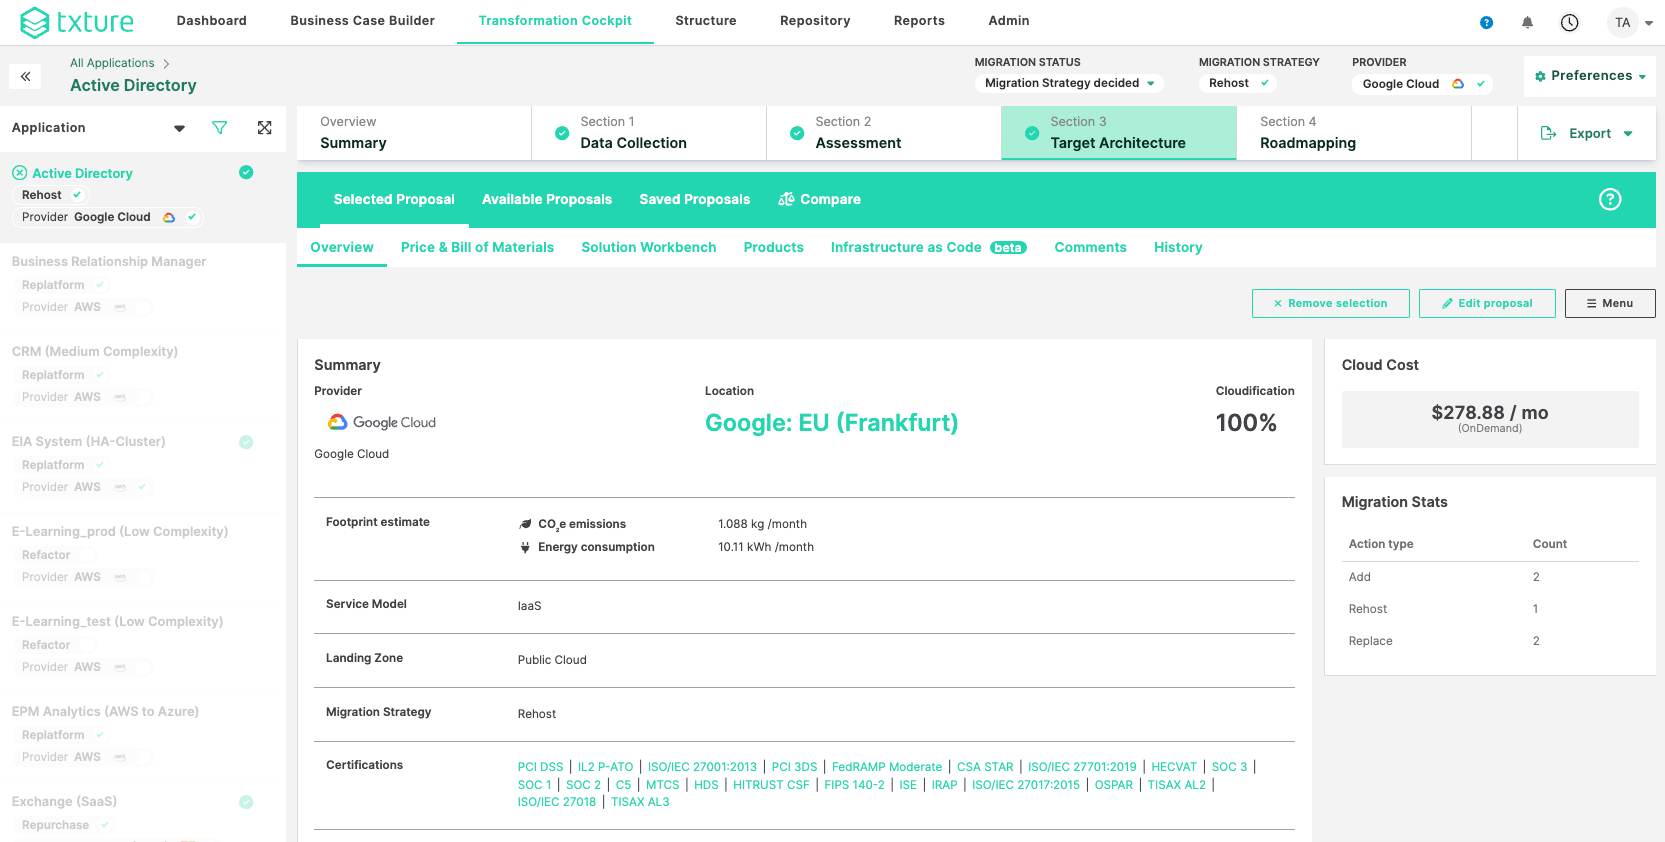Click Google Cloud provider logo in Summary
This screenshot has height=842, width=1665.
(x=382, y=422)
